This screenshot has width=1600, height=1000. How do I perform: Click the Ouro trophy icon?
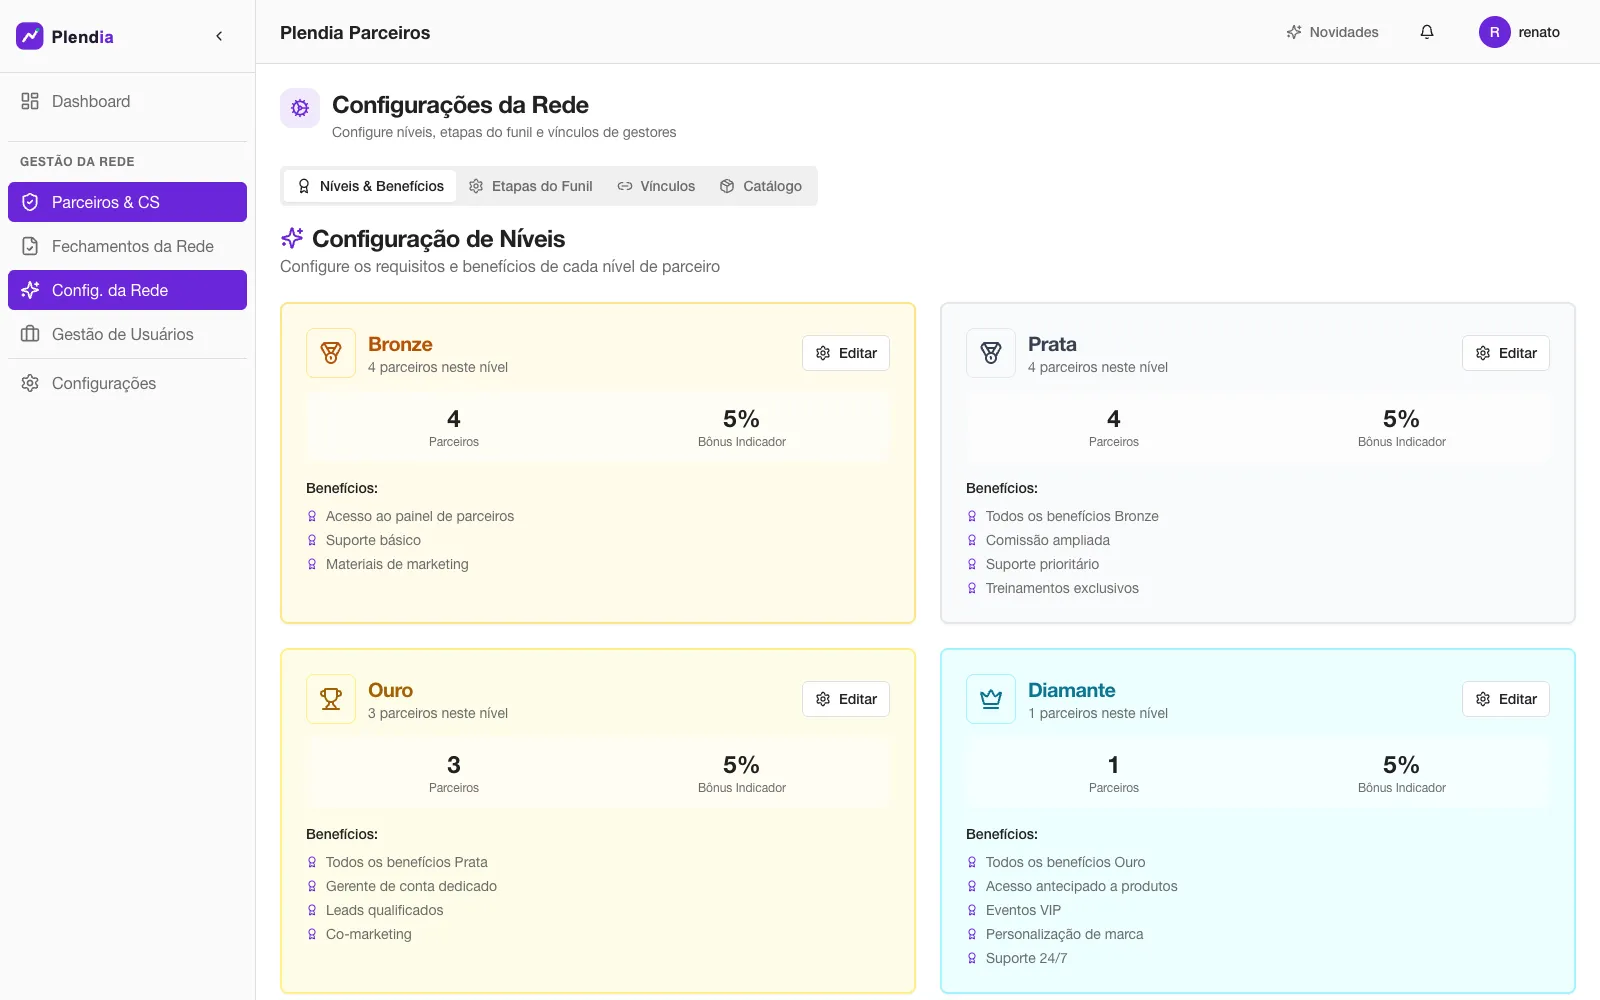331,699
